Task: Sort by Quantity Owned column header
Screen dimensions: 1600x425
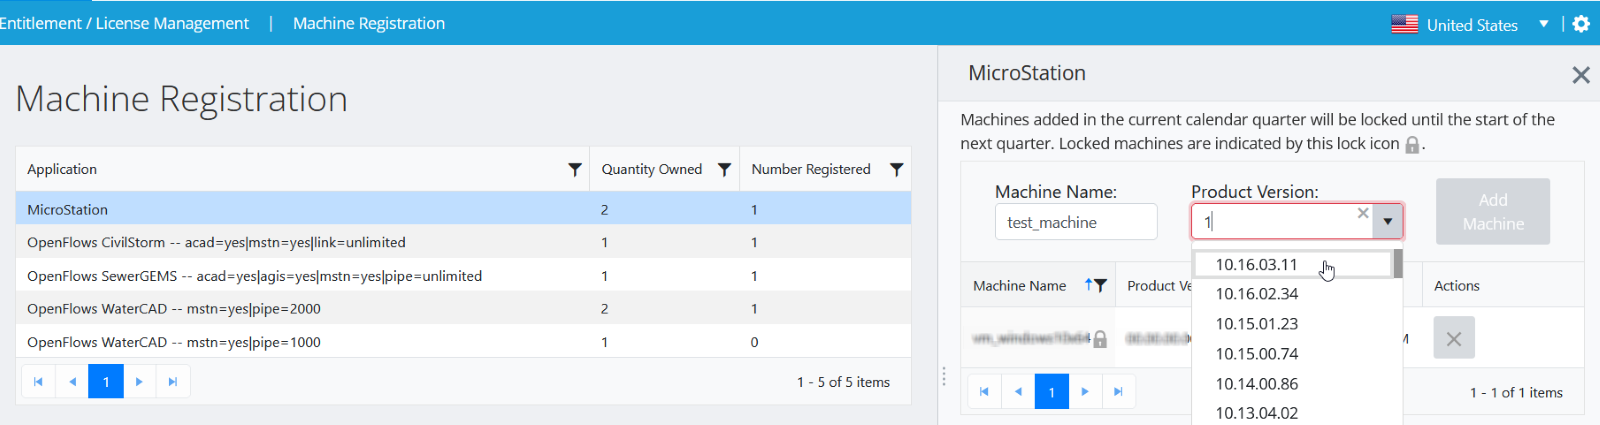Action: (x=652, y=169)
